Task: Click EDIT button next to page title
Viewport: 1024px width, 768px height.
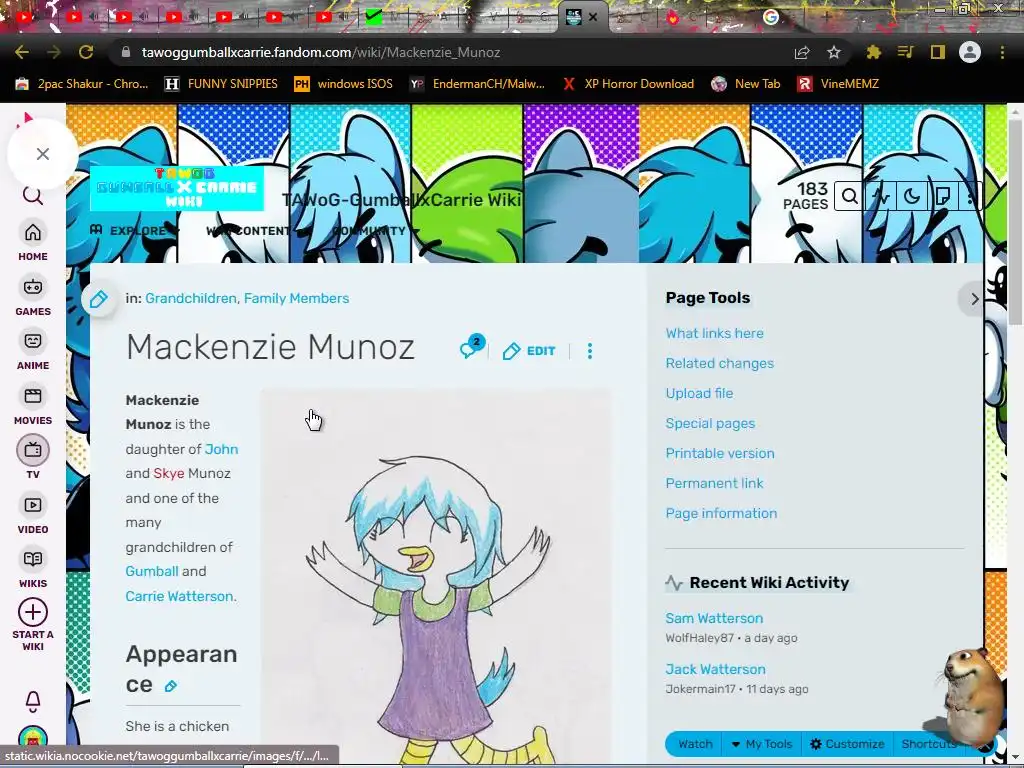Action: [529, 351]
